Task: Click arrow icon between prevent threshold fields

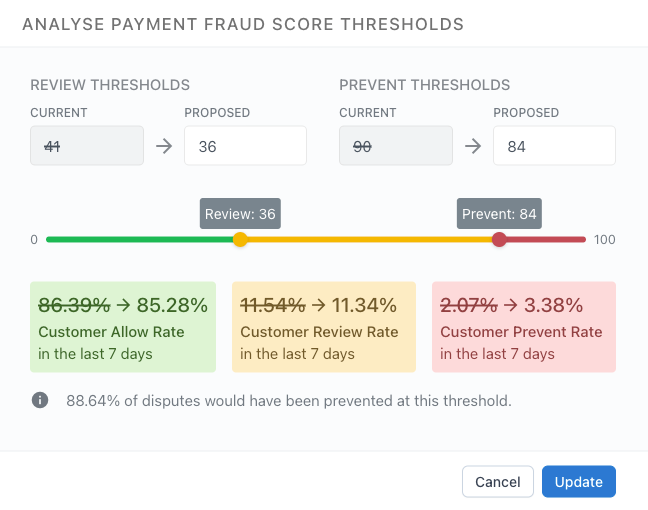Action: pyautogui.click(x=473, y=146)
